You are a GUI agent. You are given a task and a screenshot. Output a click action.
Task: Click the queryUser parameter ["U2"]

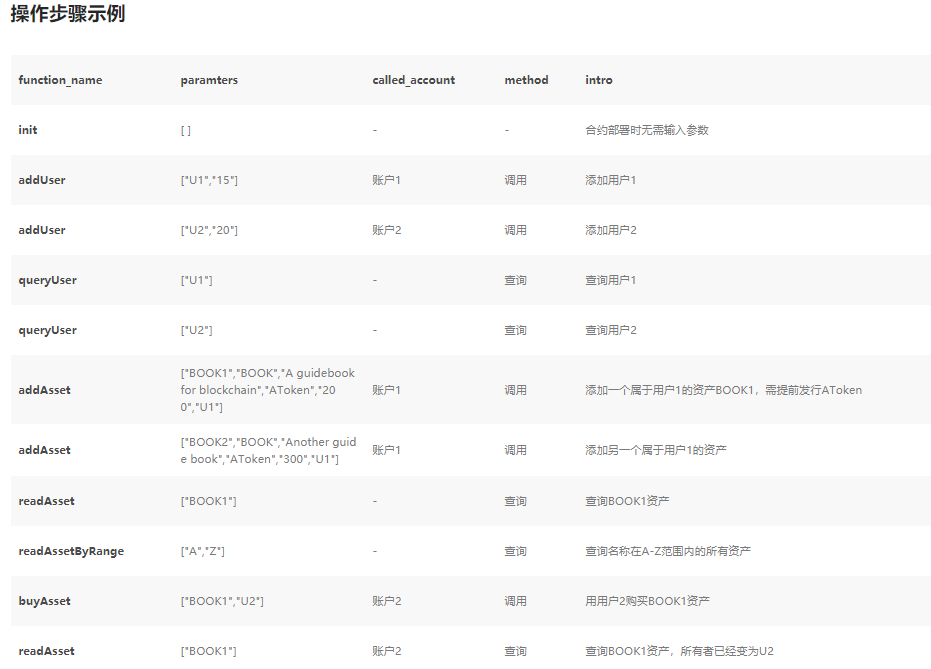[x=197, y=330]
